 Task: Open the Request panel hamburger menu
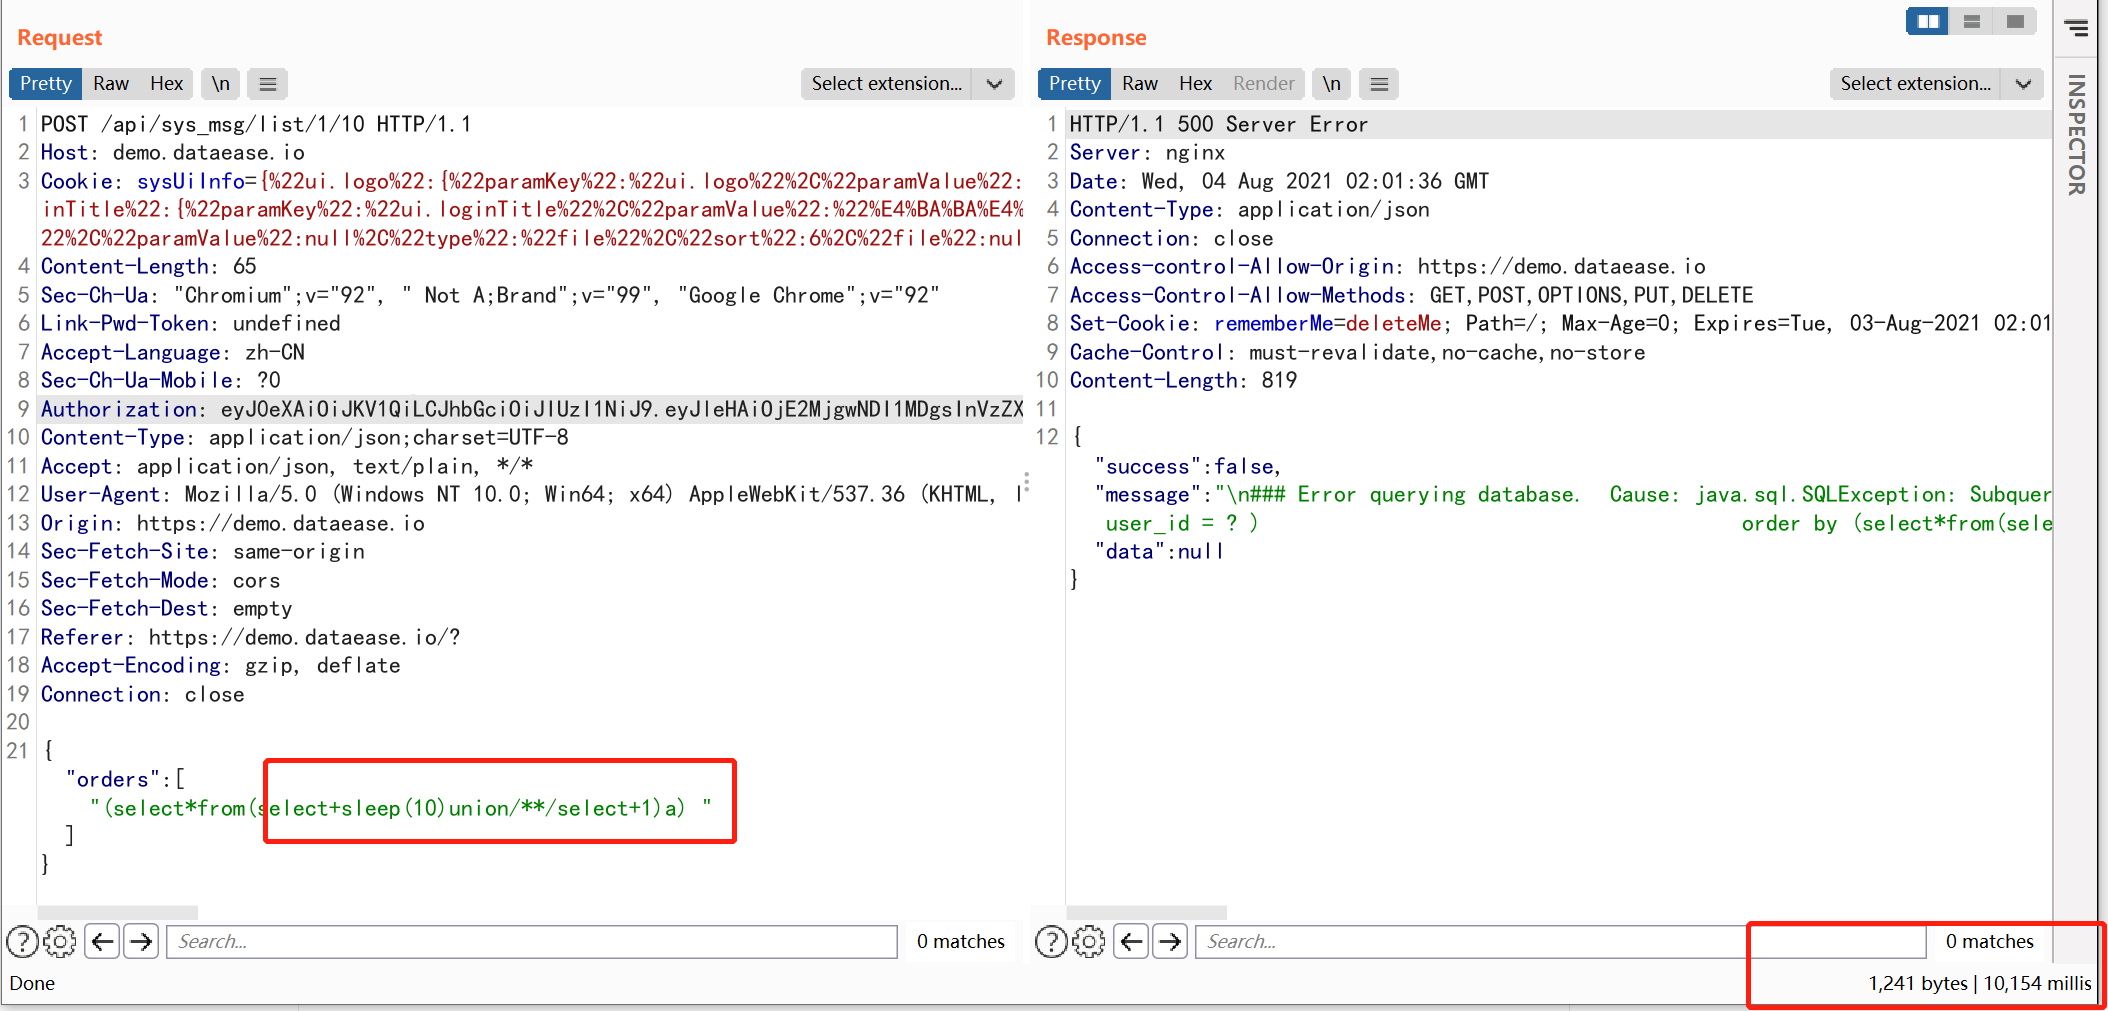coord(267,83)
